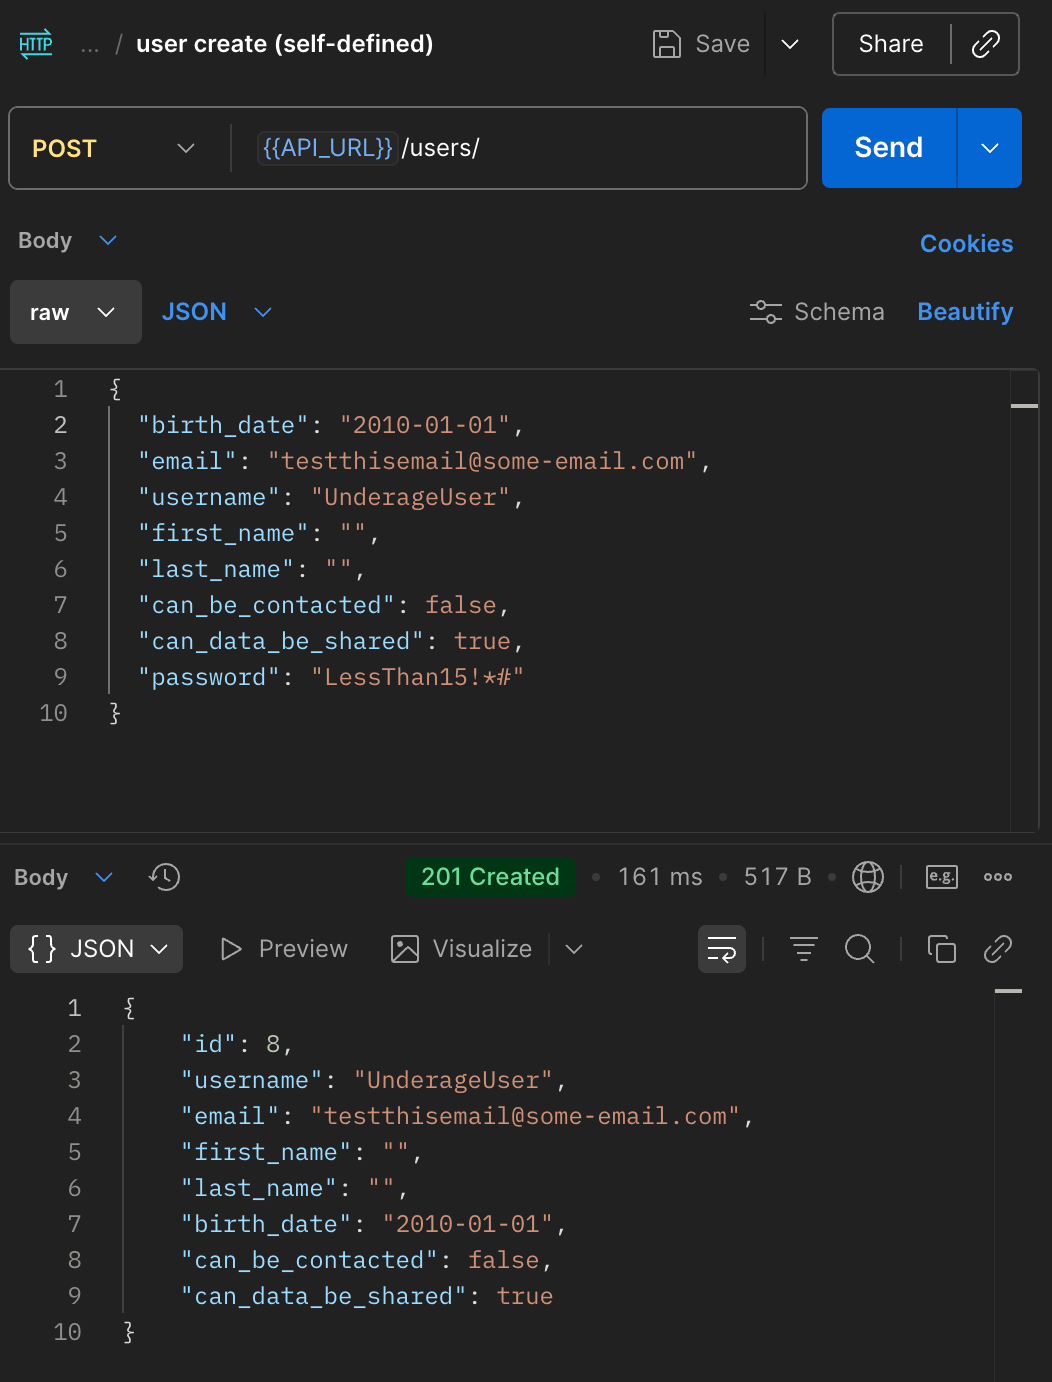Click the filter response icon
Screen dimensions: 1052x1382
pyautogui.click(x=803, y=949)
